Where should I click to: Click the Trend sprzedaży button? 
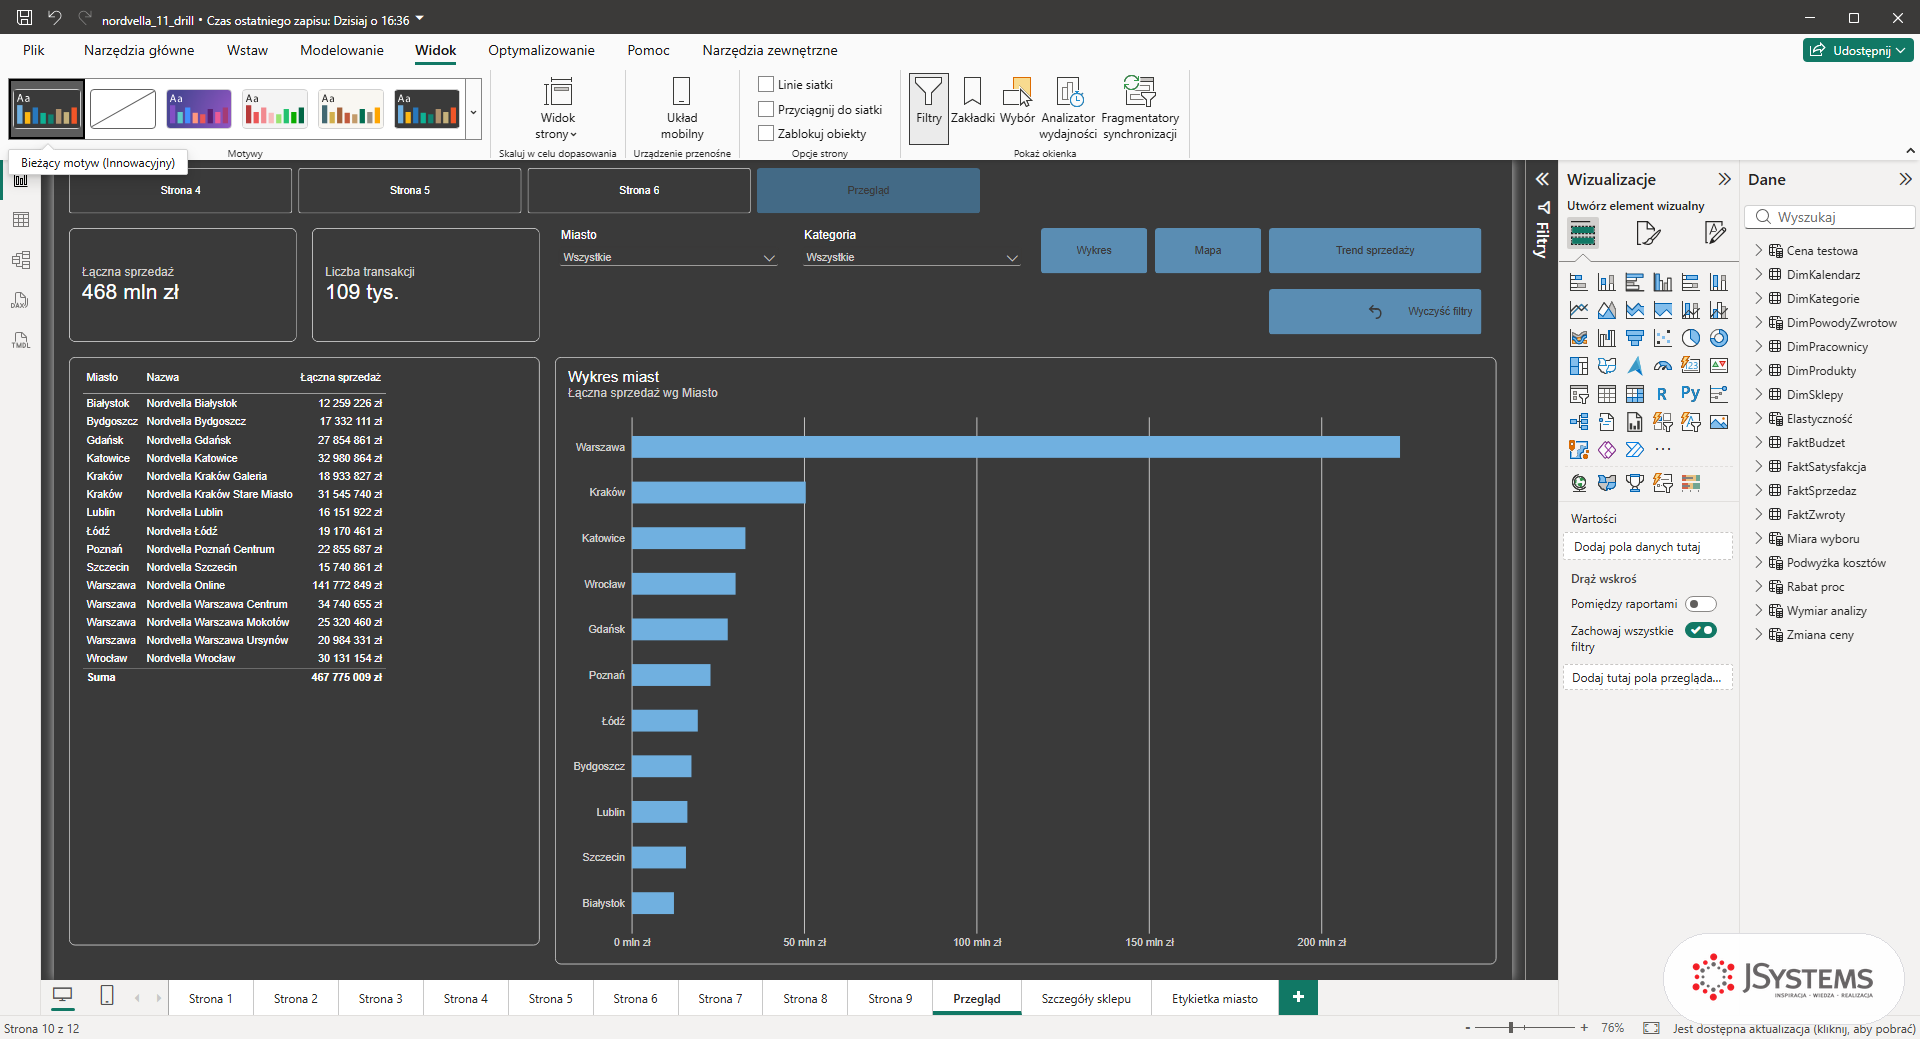pos(1375,250)
